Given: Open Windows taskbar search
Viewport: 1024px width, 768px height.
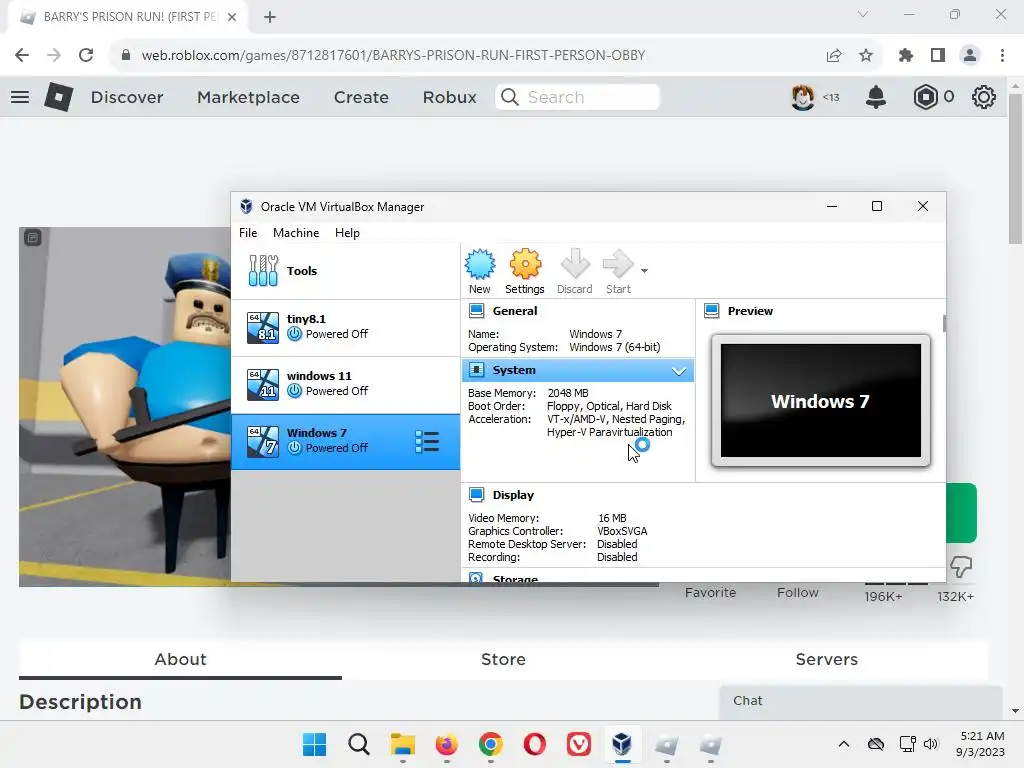Looking at the screenshot, I should click(359, 744).
